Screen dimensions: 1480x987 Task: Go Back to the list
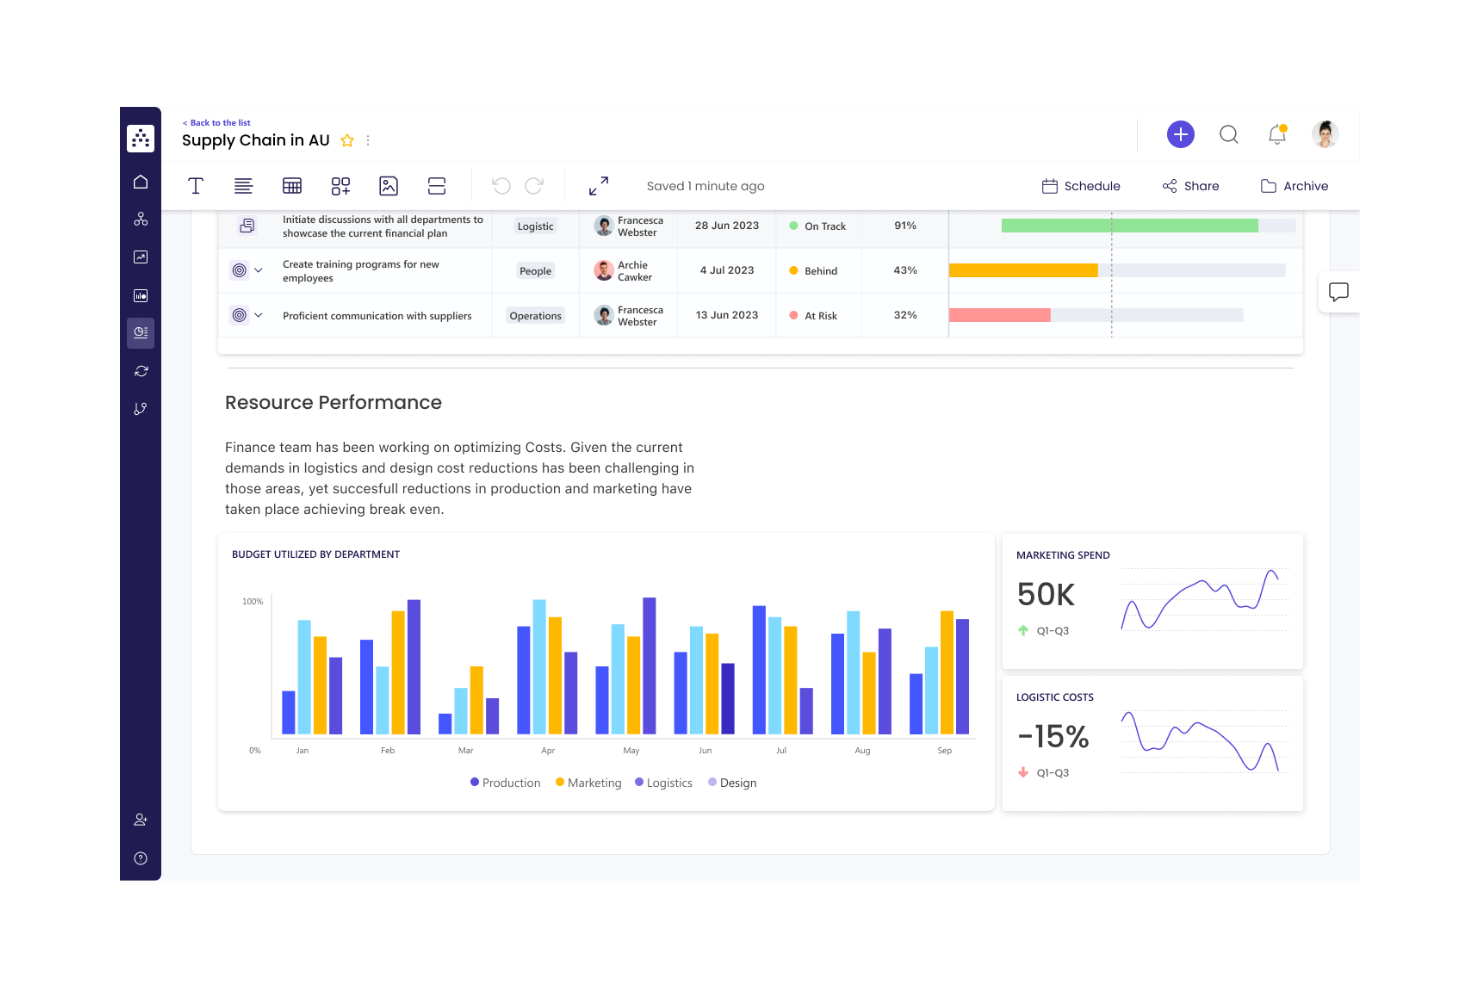pos(216,122)
